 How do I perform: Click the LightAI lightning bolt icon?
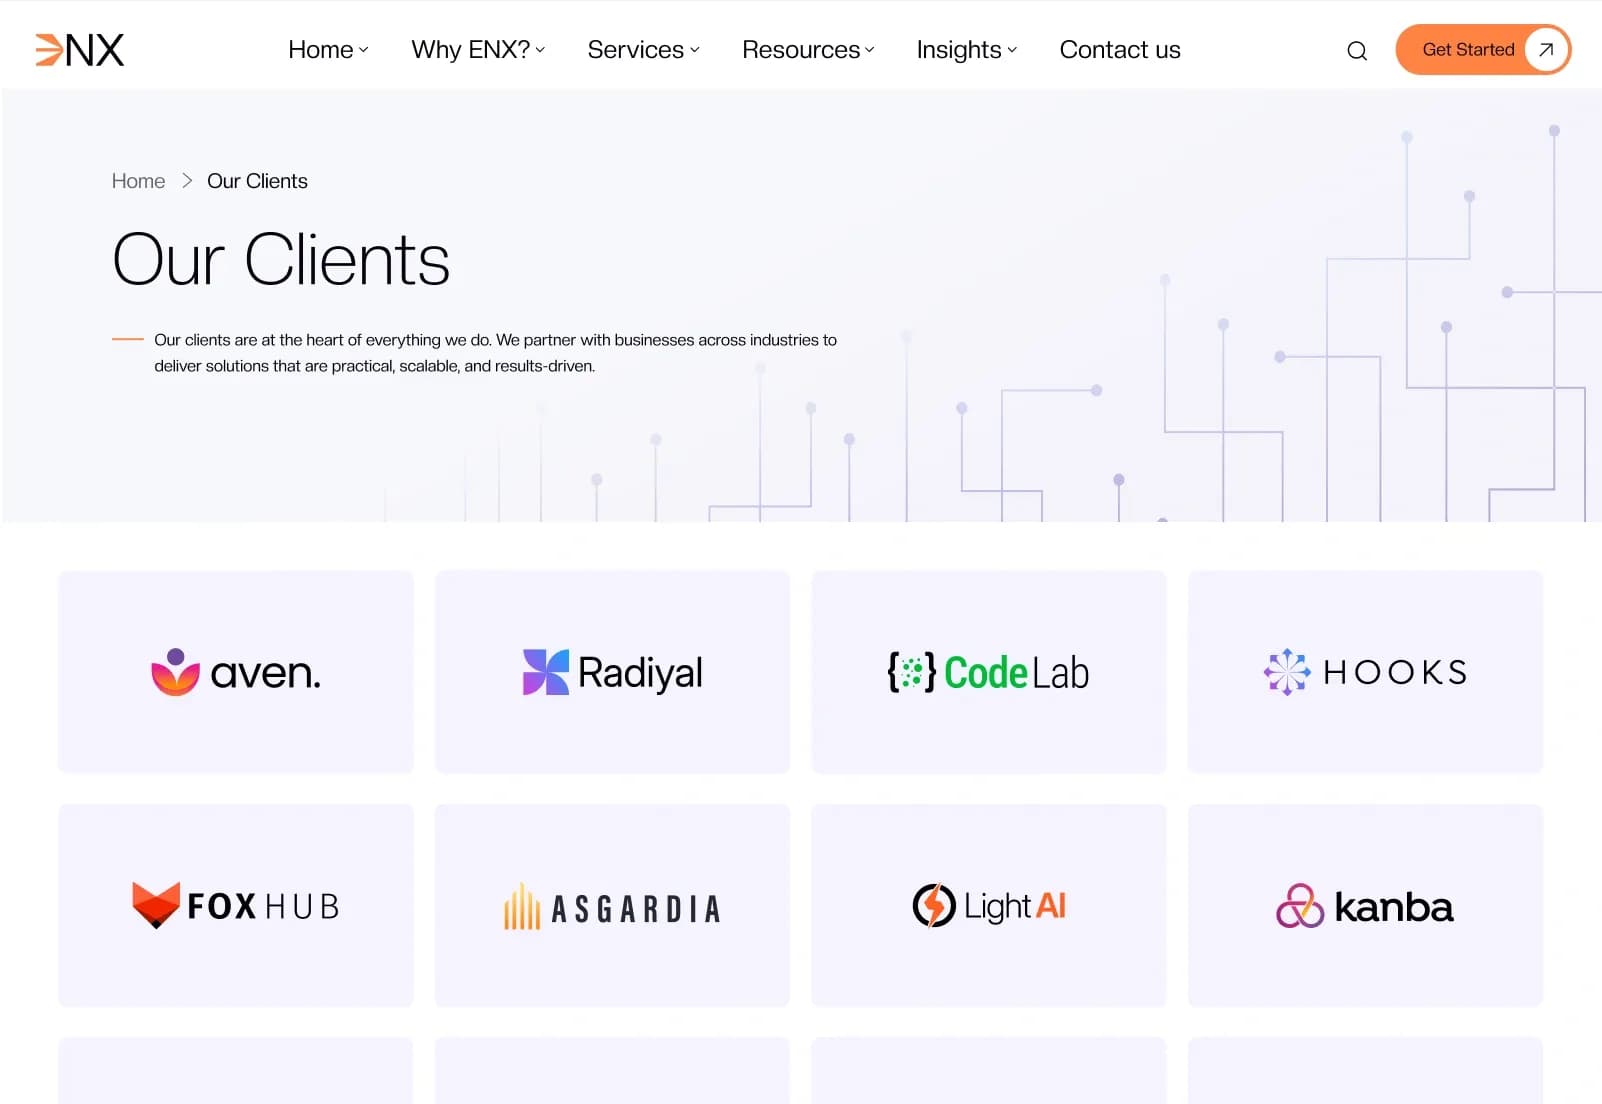pos(934,906)
